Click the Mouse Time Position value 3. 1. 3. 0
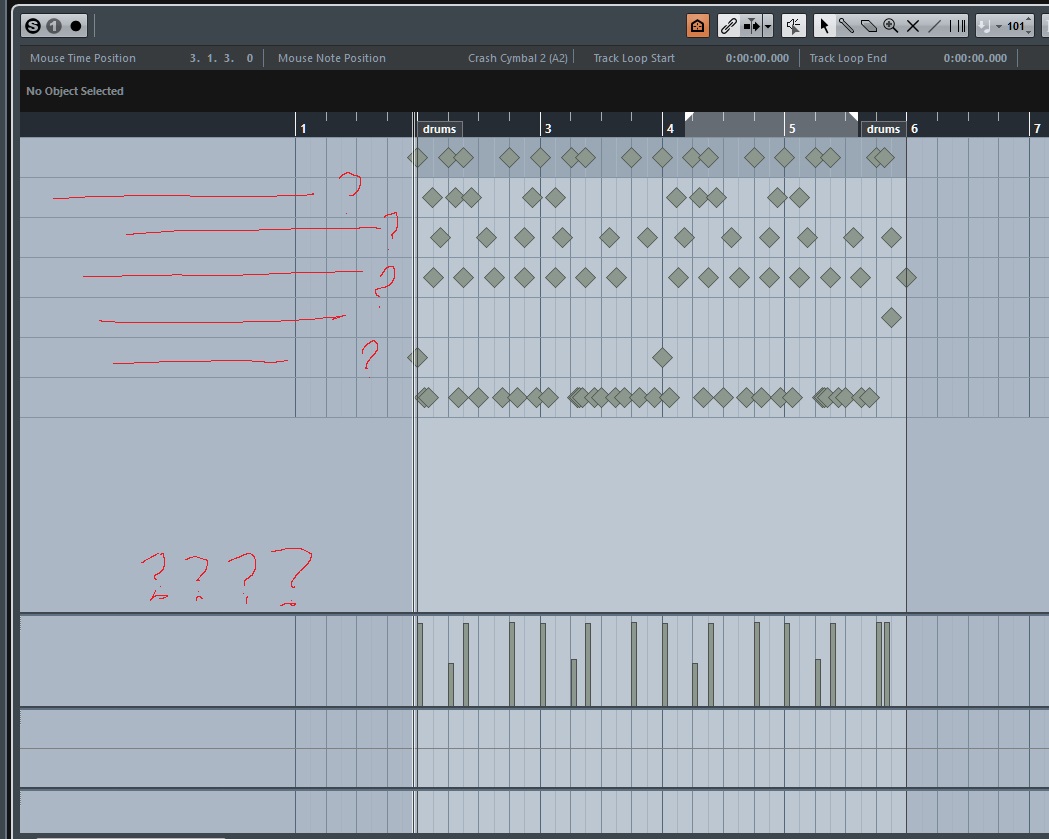 click(221, 58)
